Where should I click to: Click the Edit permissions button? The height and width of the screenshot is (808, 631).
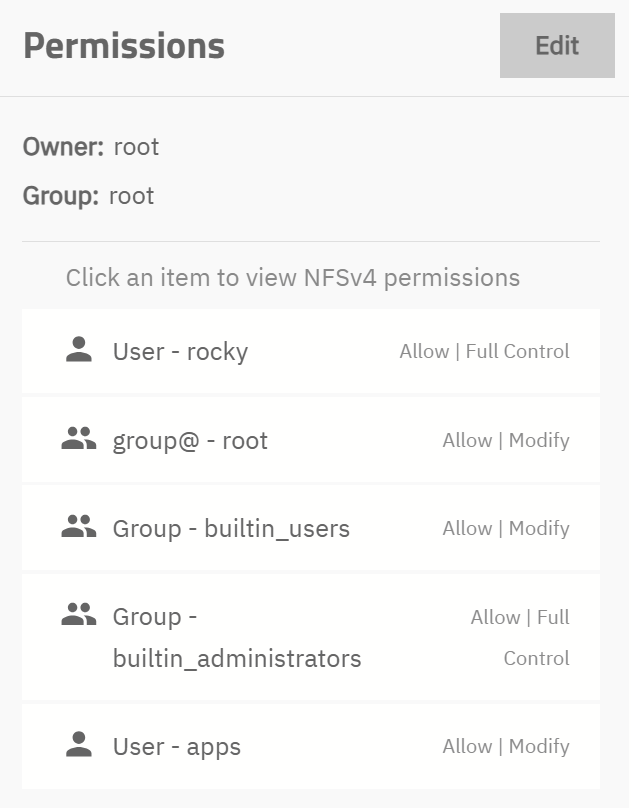pyautogui.click(x=557, y=45)
